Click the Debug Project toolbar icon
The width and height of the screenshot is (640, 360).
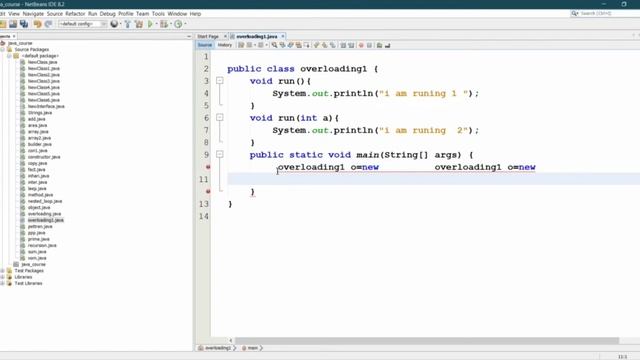point(164,24)
